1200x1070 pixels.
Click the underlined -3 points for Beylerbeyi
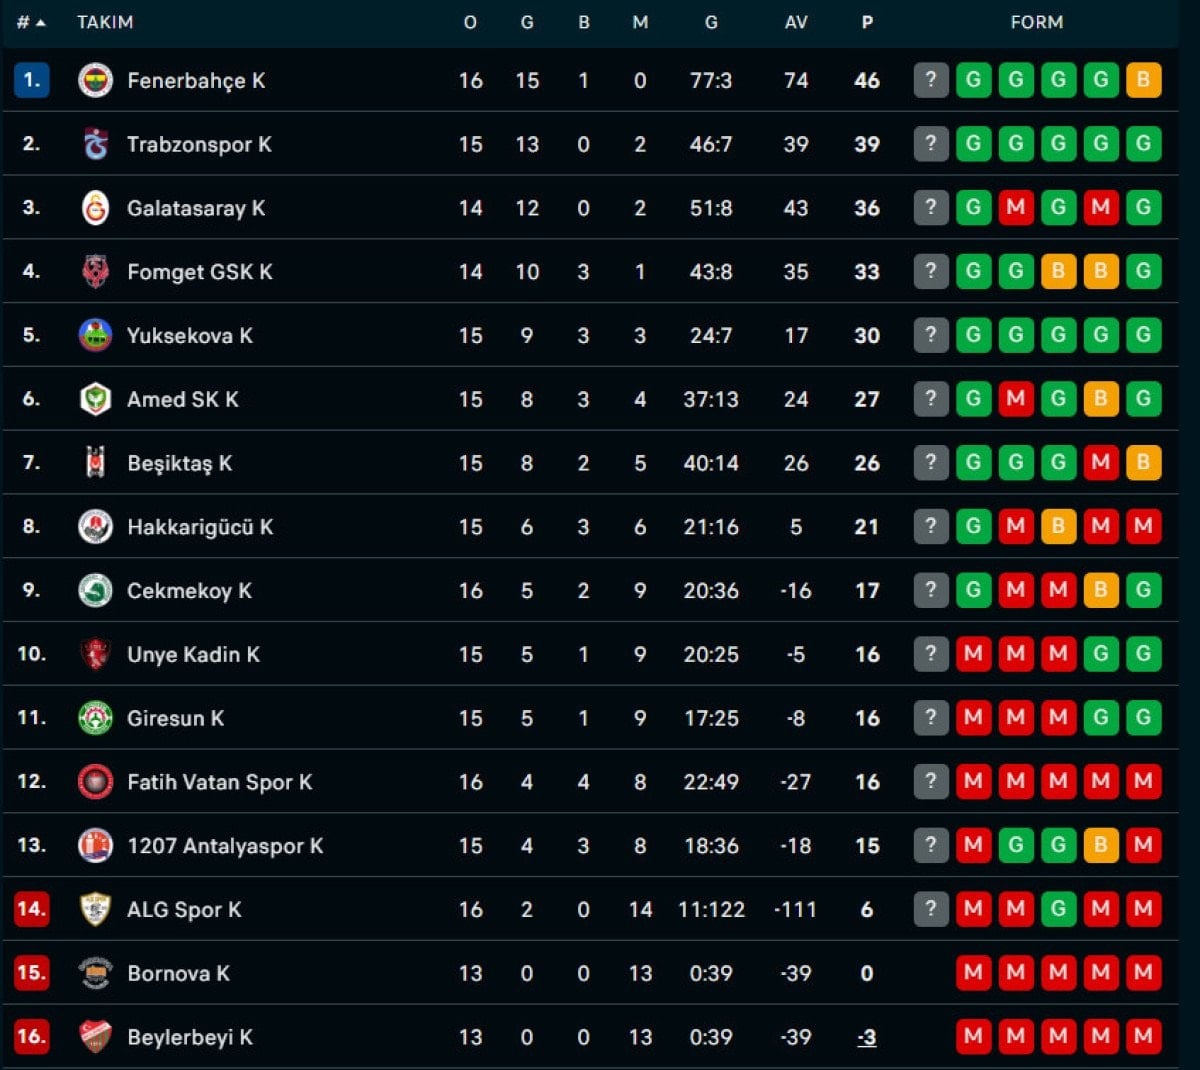(x=867, y=1038)
